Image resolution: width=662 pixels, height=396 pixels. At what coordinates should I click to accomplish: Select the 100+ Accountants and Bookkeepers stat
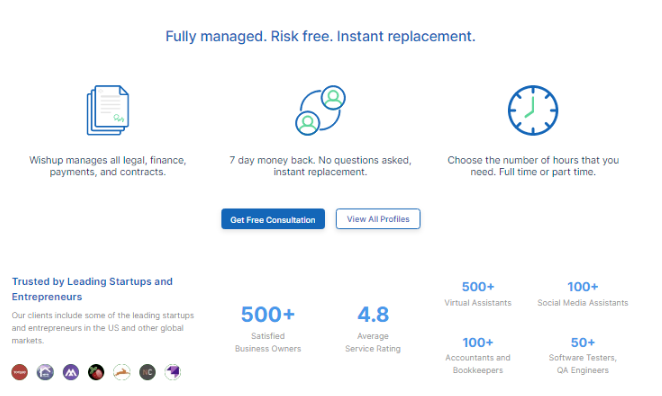478,355
